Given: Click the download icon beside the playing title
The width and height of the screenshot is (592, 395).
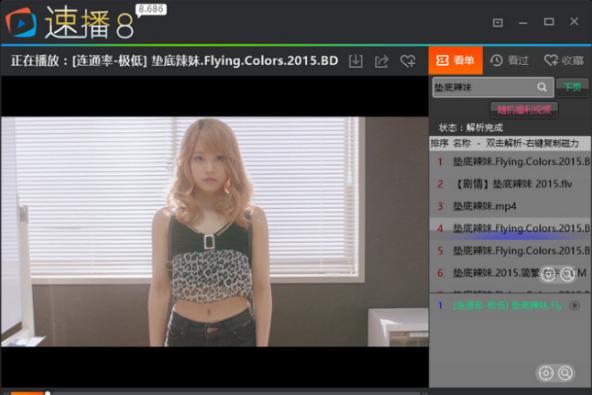Looking at the screenshot, I should coord(356,61).
